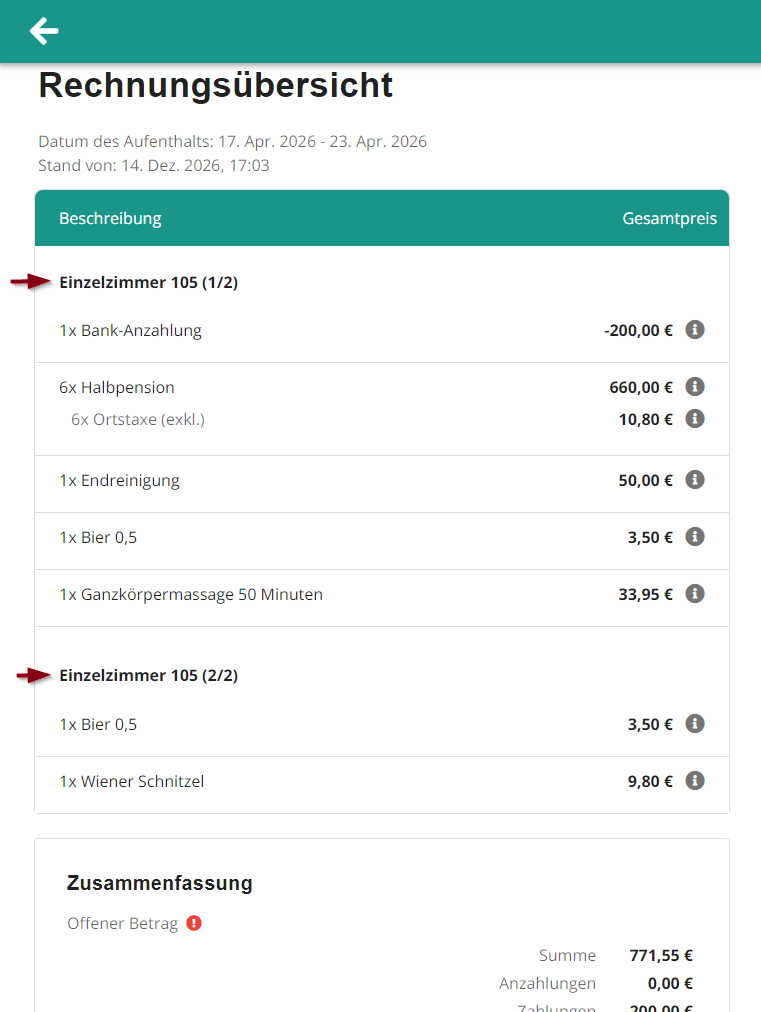
Task: Click the info icon next to Endreinigung
Action: pos(695,480)
